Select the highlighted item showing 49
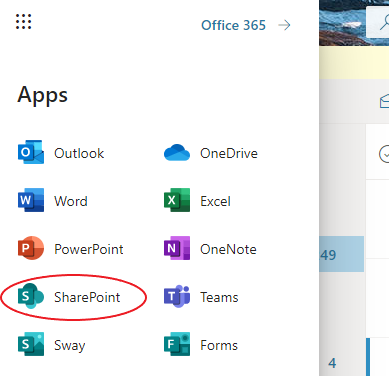This screenshot has width=389, height=376. (341, 254)
